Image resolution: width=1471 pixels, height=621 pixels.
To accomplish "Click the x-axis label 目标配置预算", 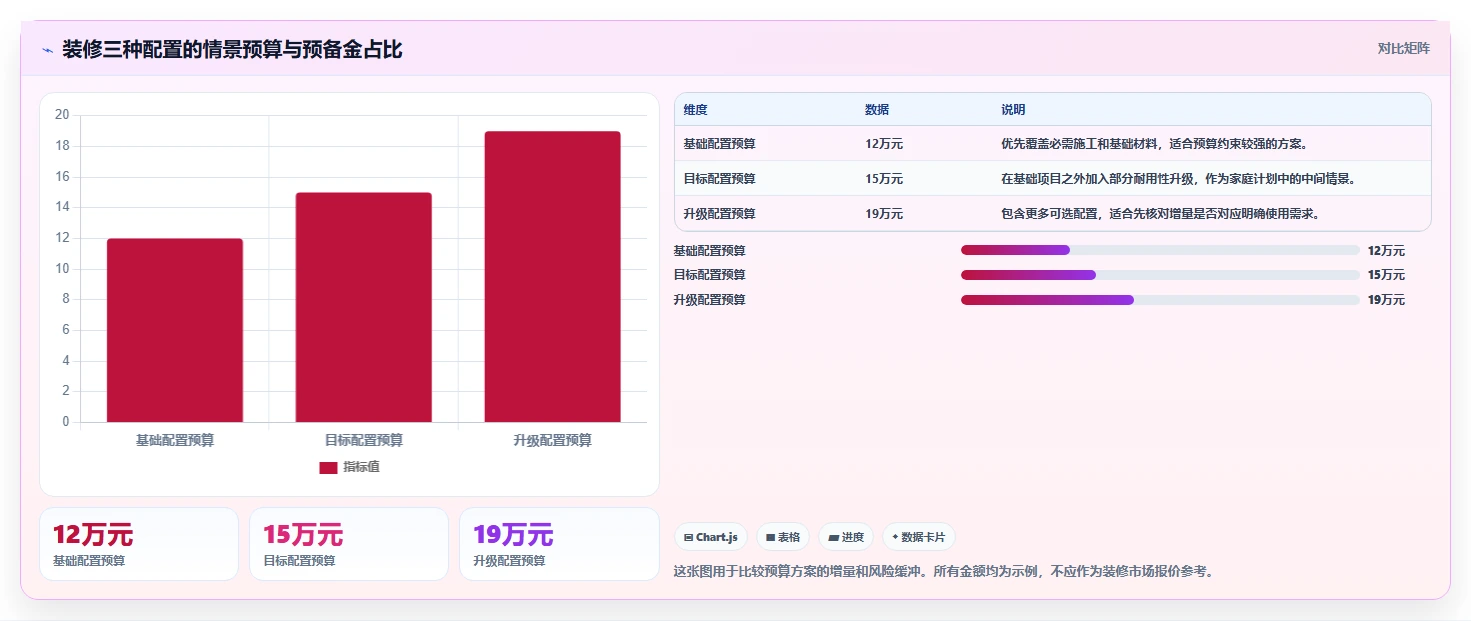I will [x=364, y=440].
